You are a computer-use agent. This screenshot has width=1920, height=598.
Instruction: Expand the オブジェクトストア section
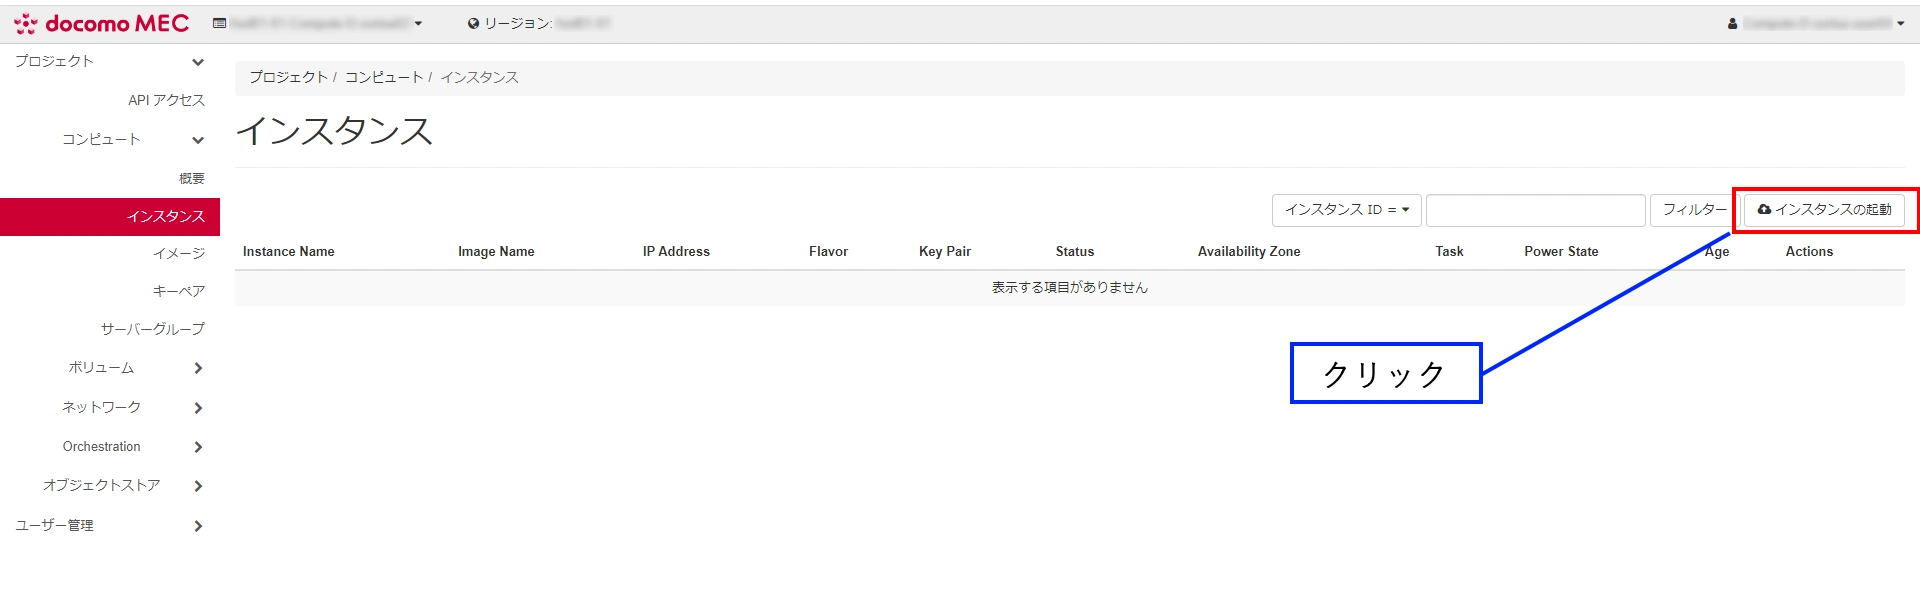pyautogui.click(x=197, y=486)
